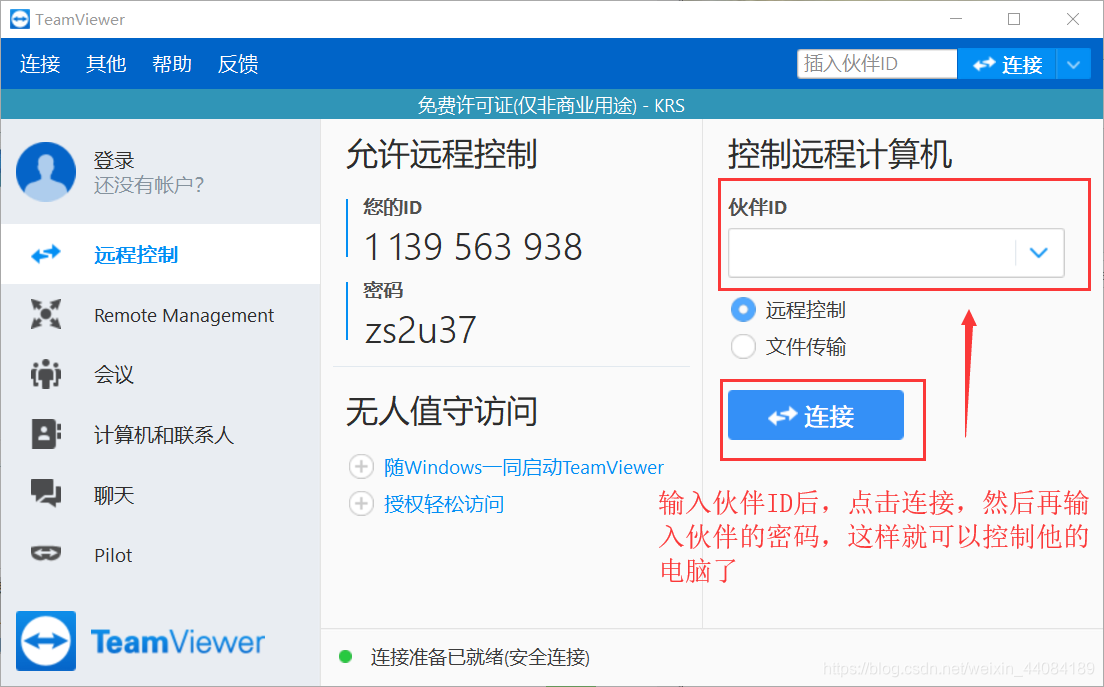Click the meeting people icon
This screenshot has height=687, width=1104.
[46, 374]
